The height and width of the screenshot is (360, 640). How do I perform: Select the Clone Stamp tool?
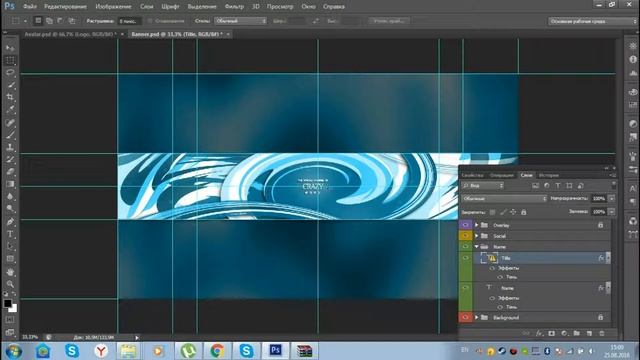coord(10,147)
